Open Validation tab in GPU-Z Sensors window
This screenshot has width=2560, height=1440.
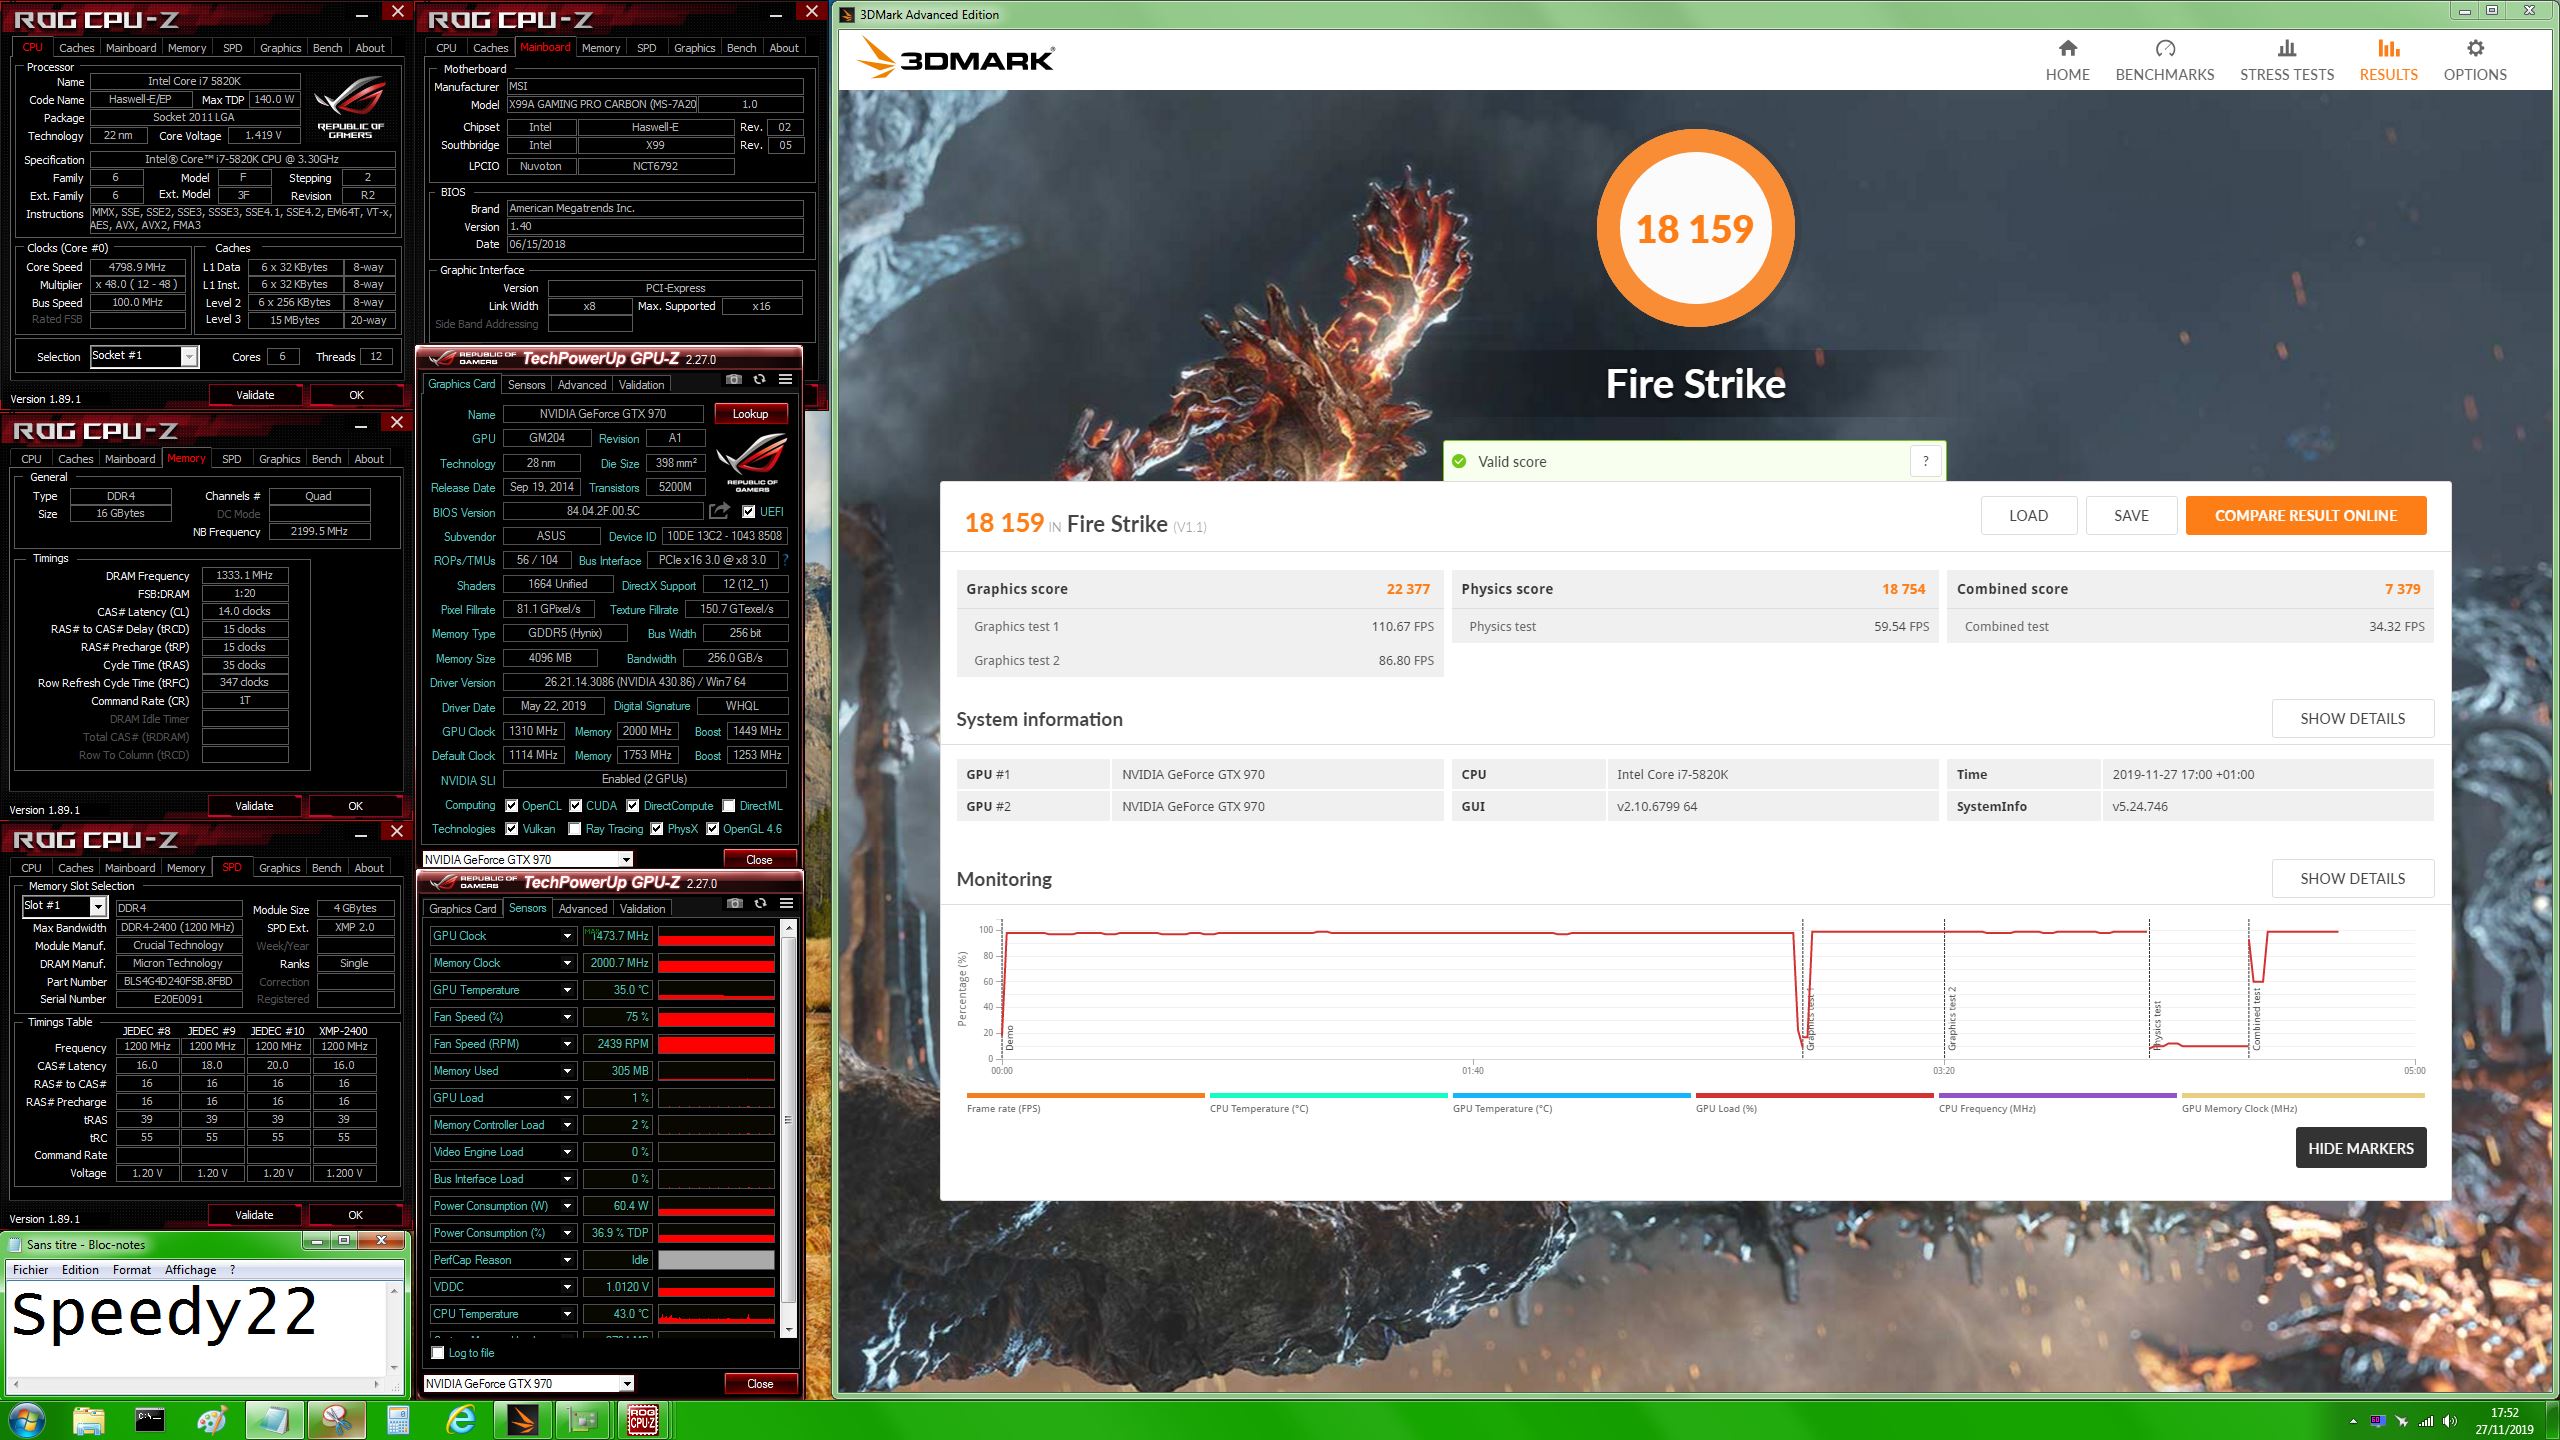pos(642,909)
